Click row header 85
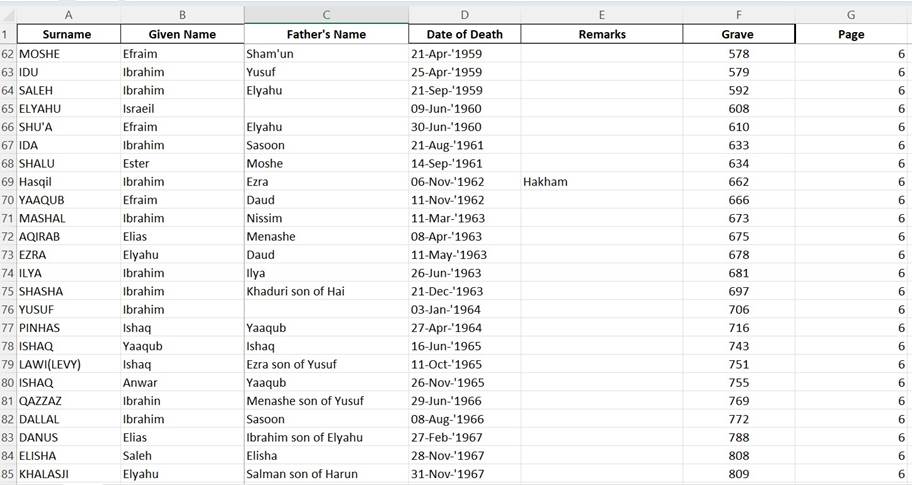 [8, 473]
